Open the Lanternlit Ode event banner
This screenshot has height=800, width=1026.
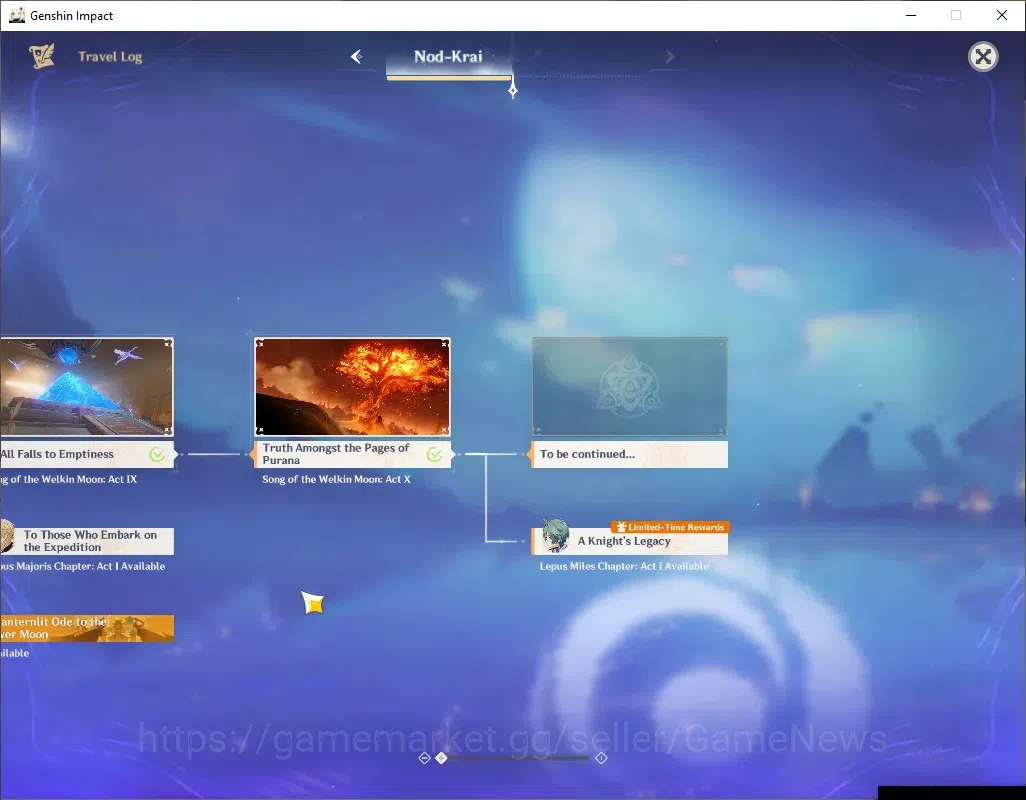[86, 628]
